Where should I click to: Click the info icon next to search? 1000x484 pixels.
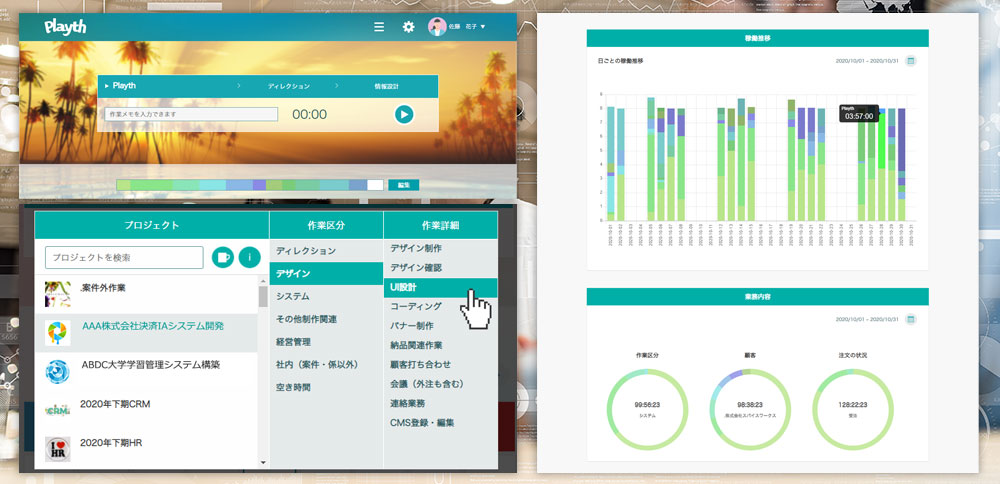(249, 258)
